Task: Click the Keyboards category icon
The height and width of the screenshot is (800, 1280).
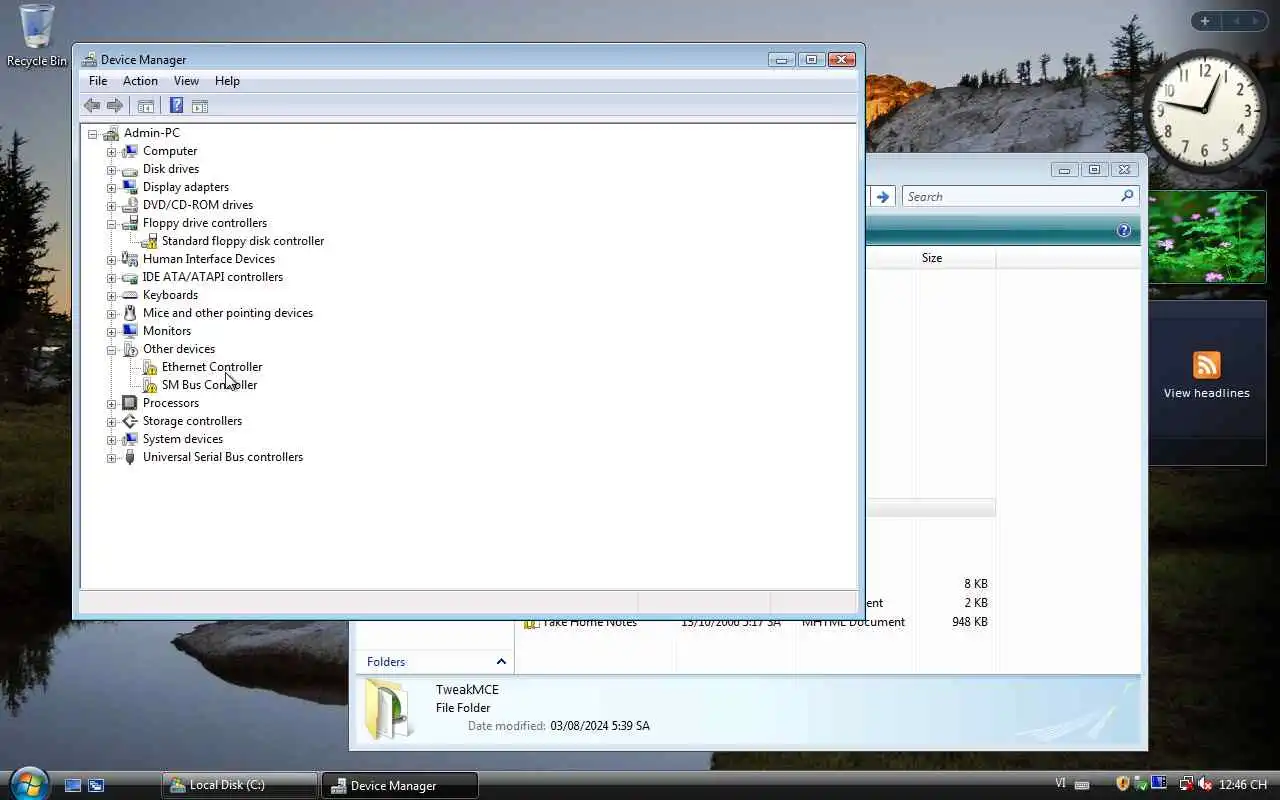Action: [x=129, y=295]
